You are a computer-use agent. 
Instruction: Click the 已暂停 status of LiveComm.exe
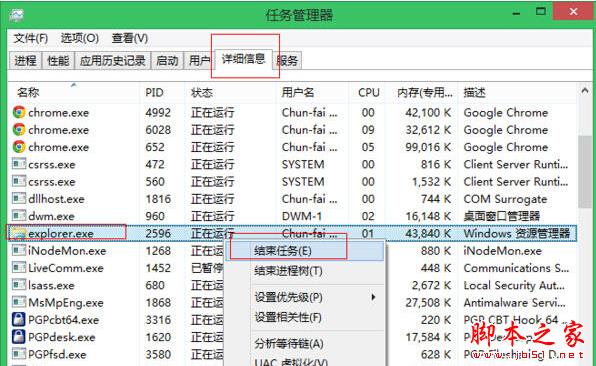point(207,268)
